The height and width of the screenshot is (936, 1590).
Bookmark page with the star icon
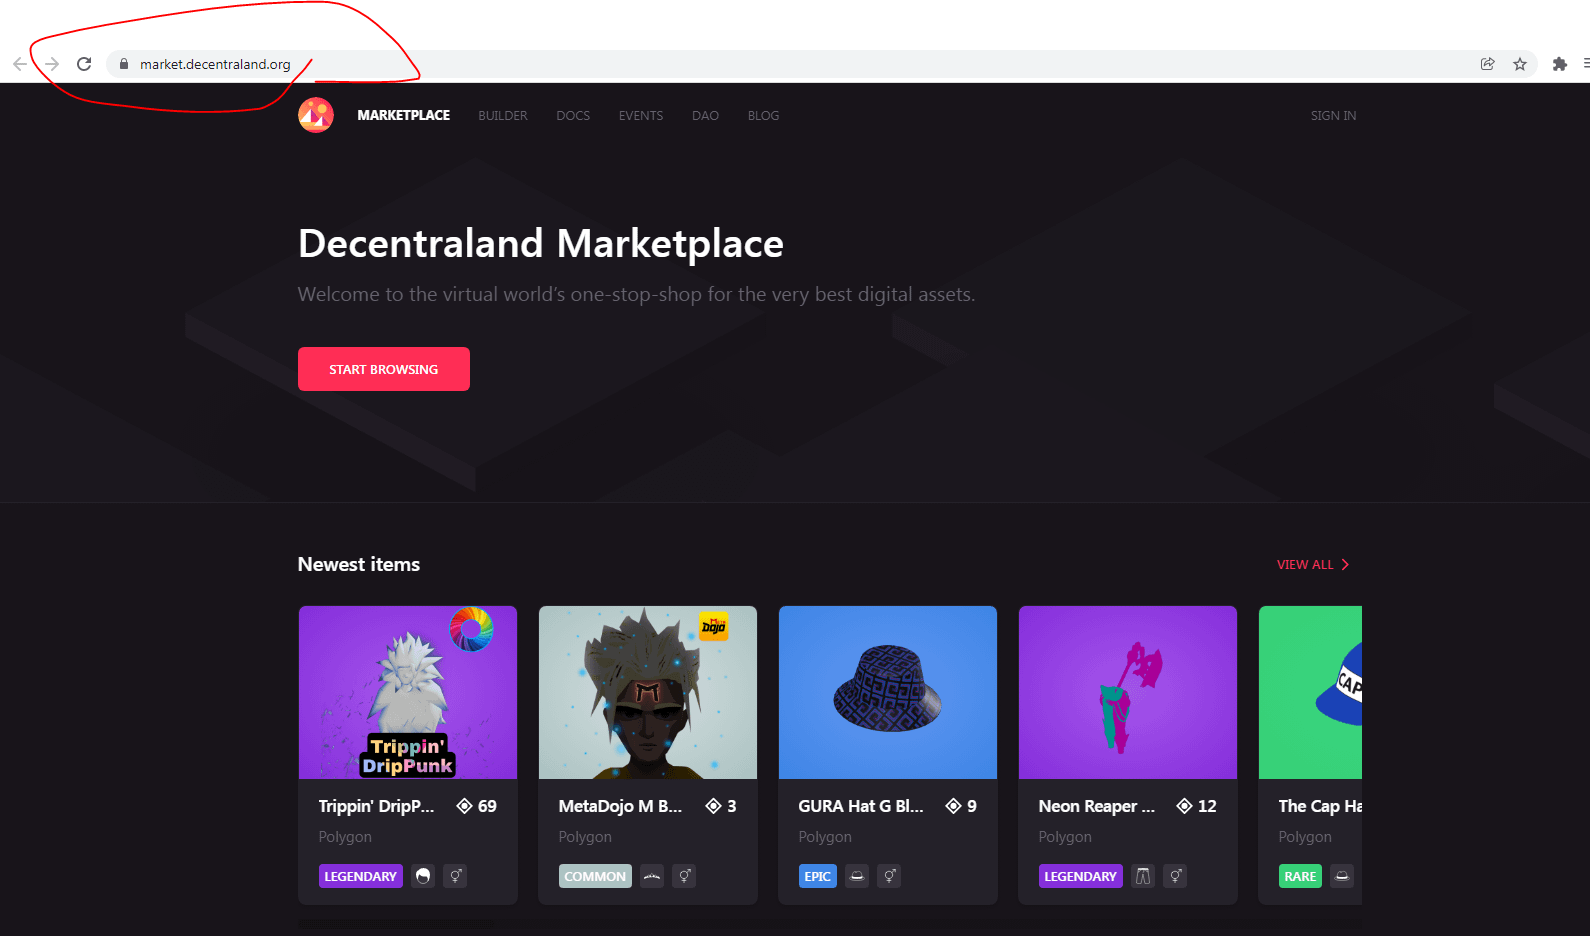(x=1520, y=64)
